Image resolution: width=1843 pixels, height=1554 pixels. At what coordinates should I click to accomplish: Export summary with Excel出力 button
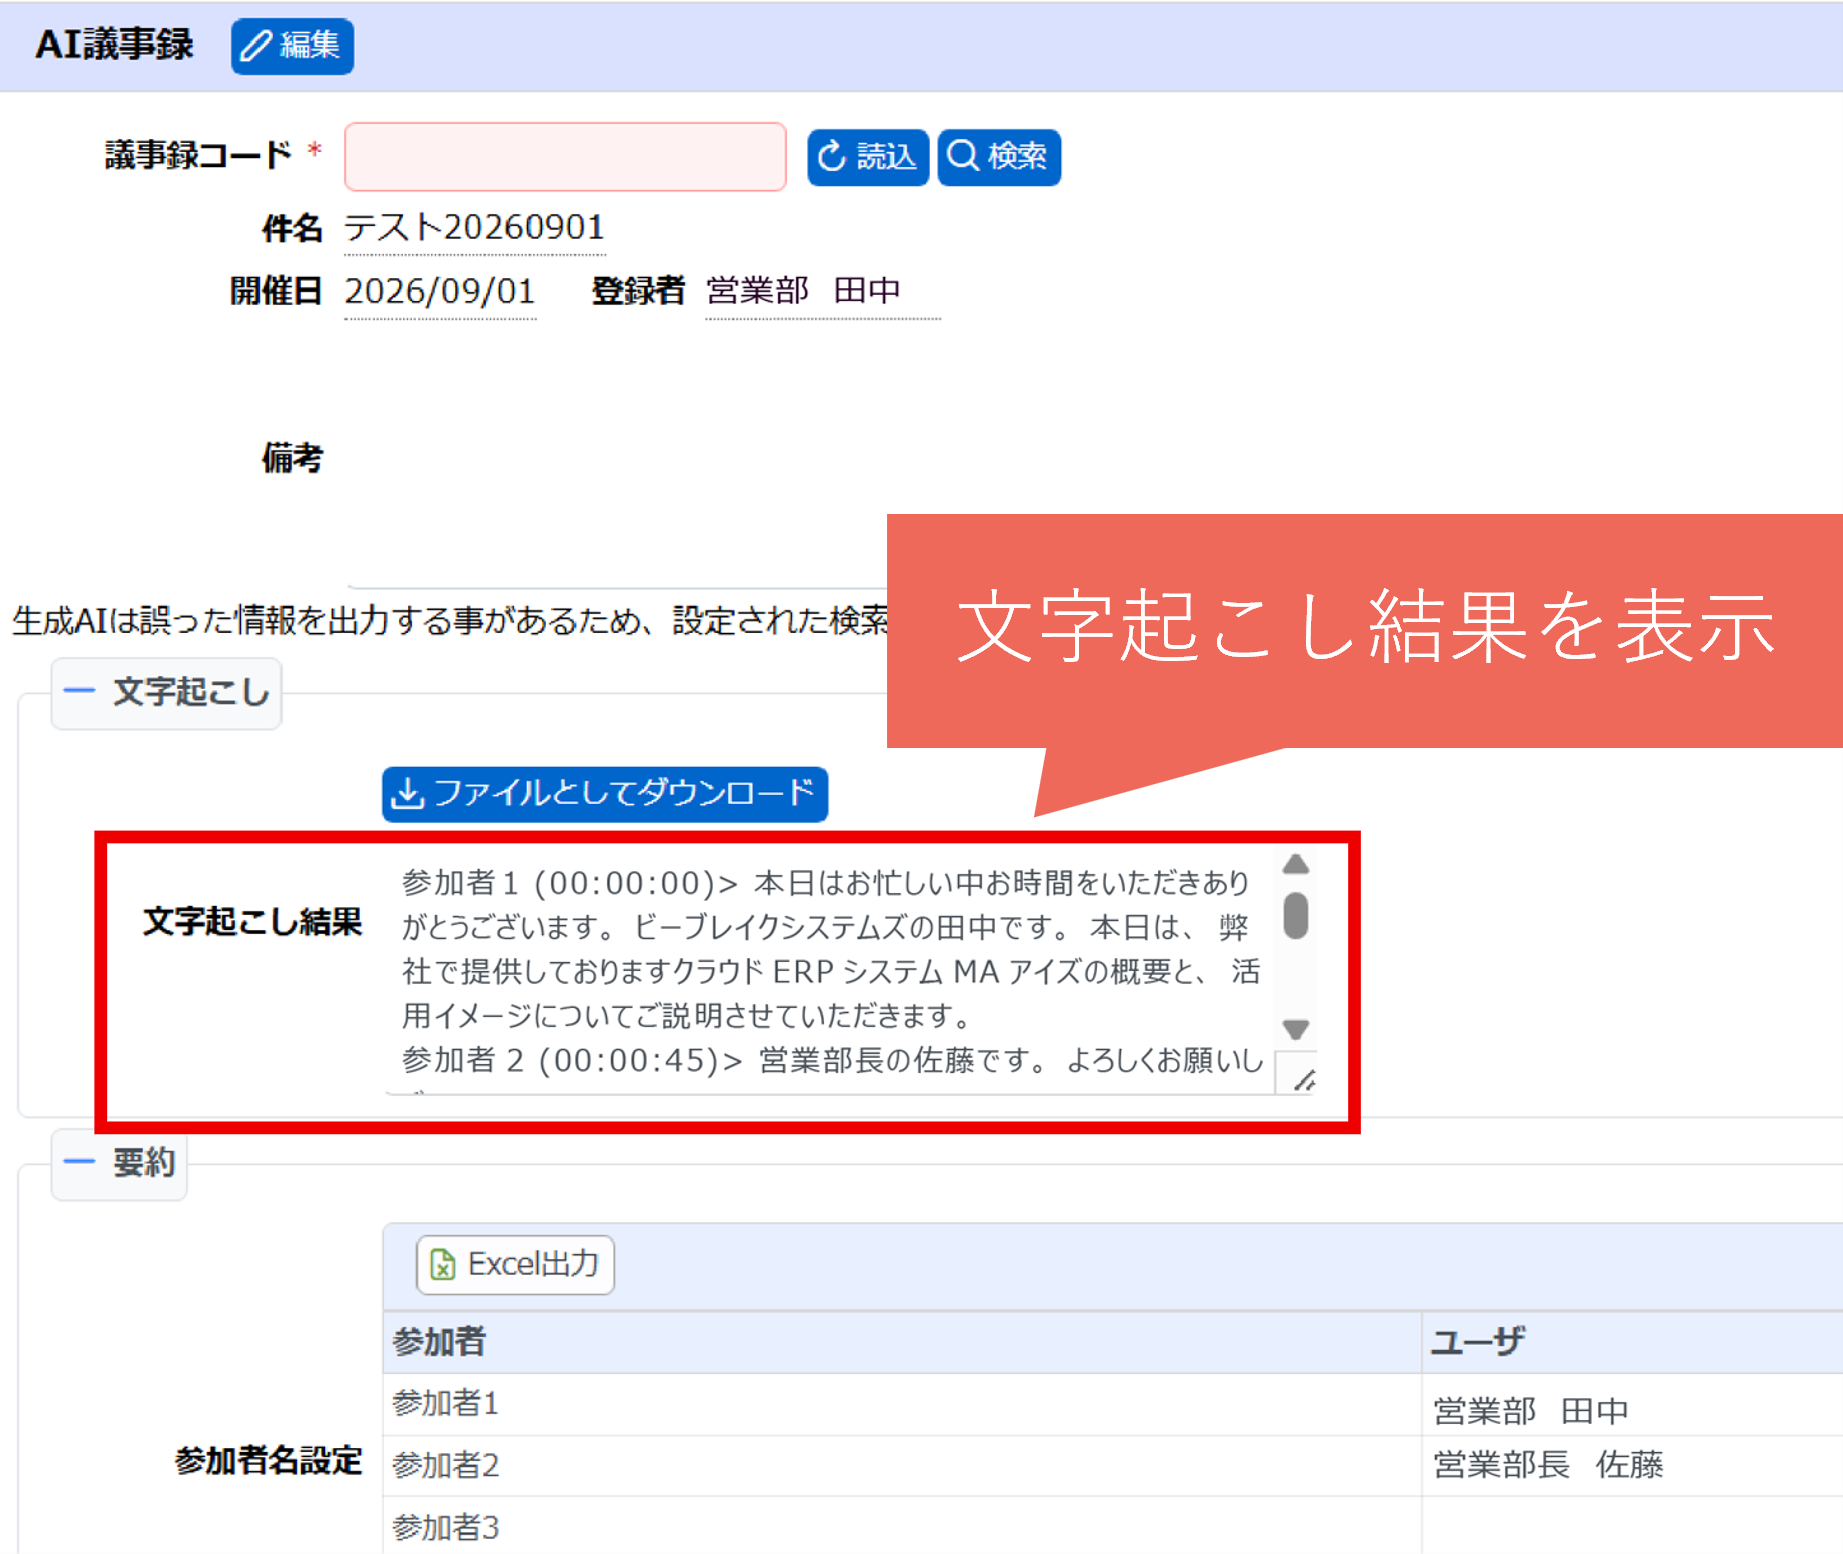click(x=515, y=1265)
